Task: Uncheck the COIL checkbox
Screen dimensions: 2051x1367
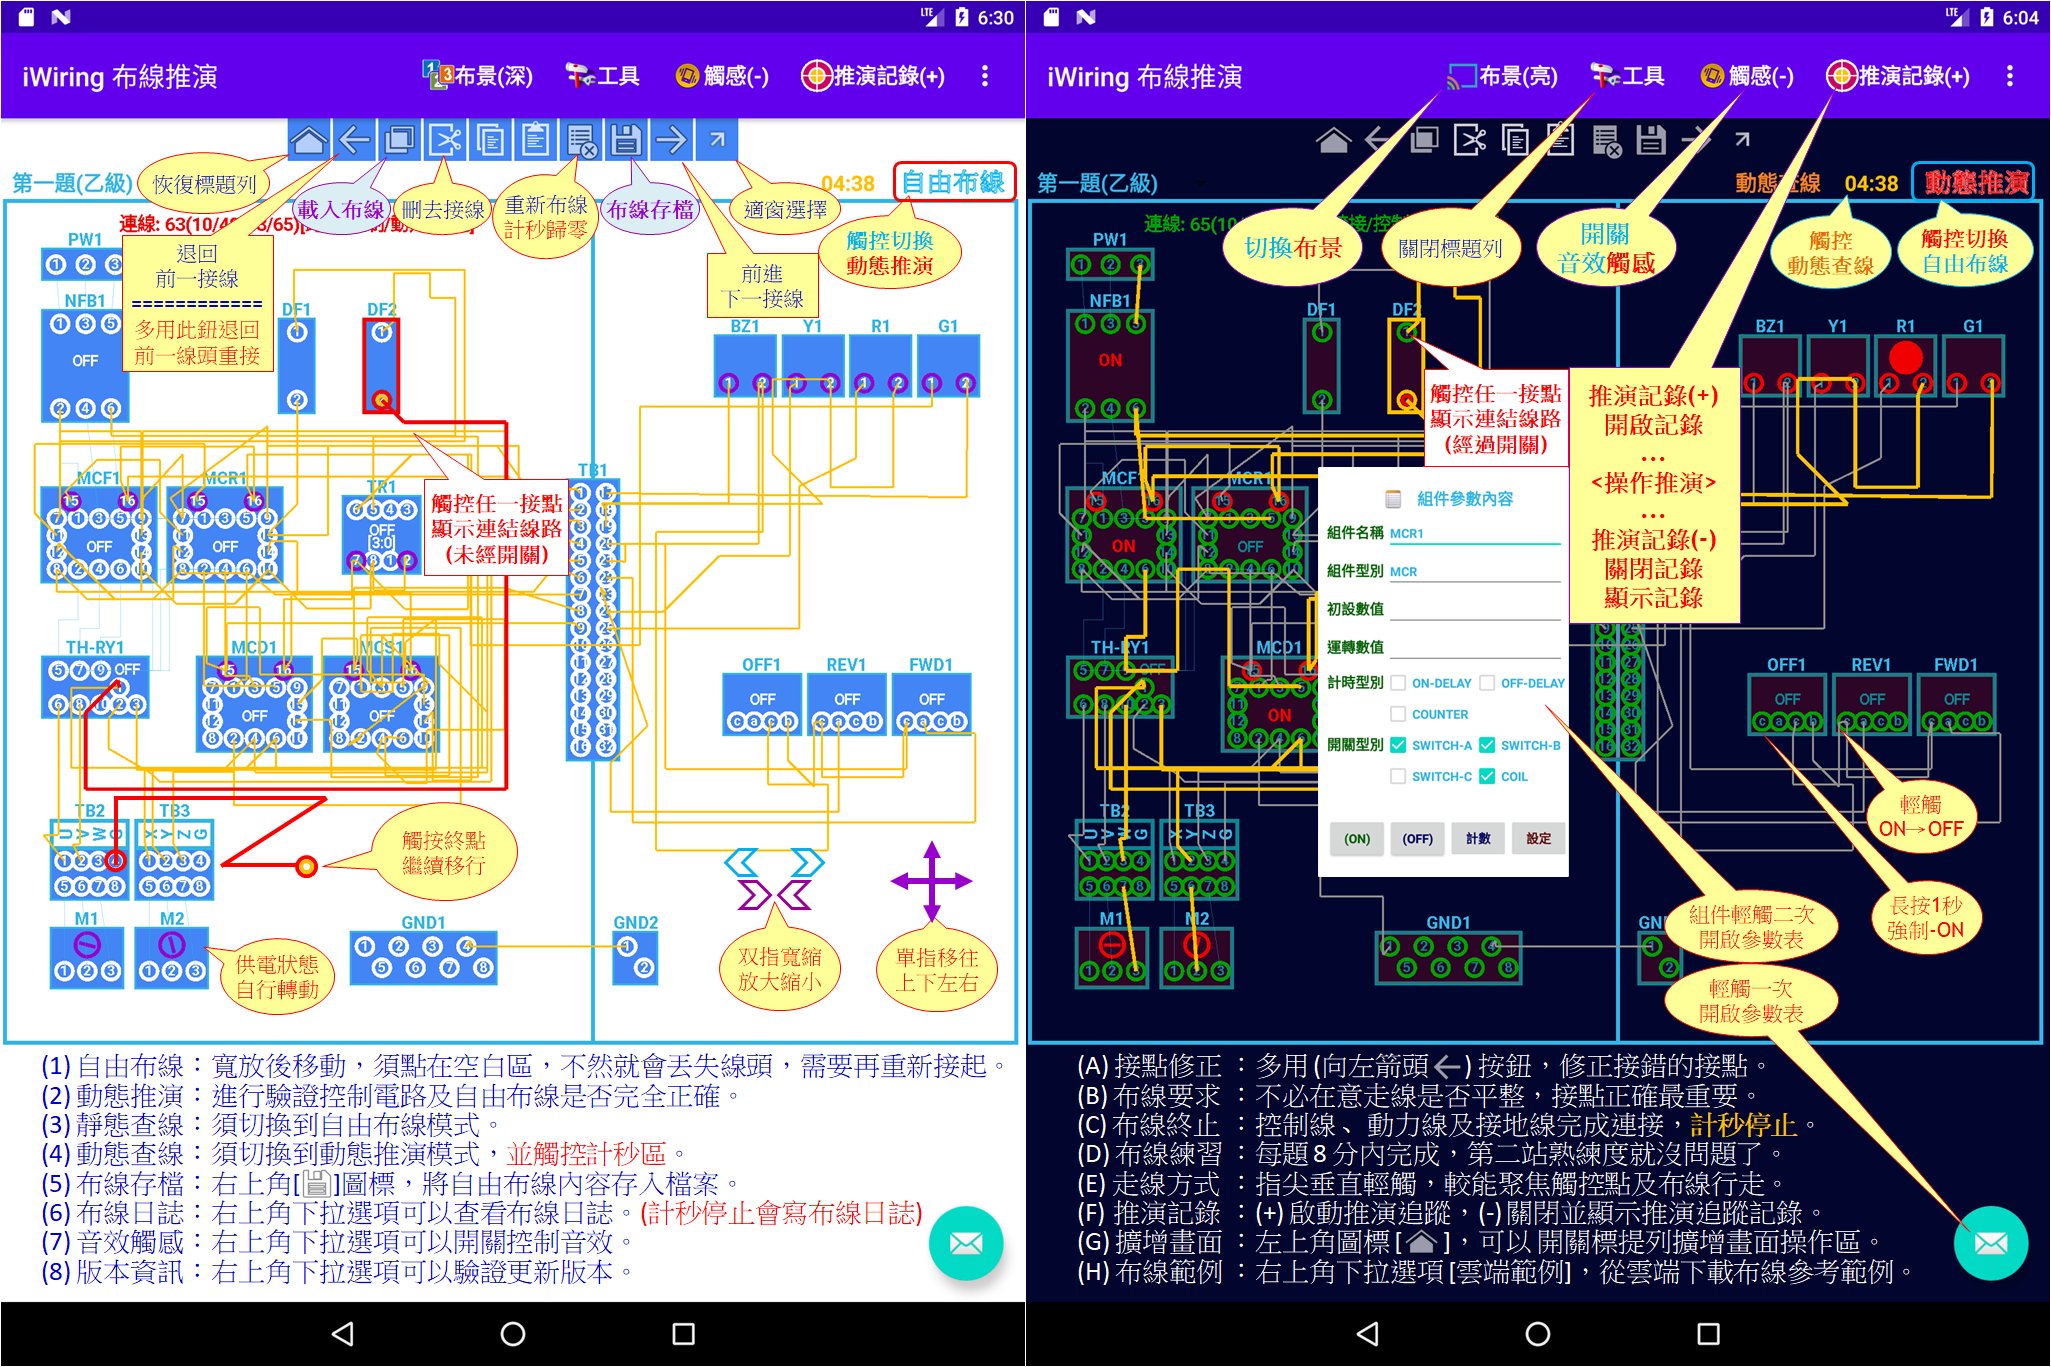Action: click(1487, 776)
